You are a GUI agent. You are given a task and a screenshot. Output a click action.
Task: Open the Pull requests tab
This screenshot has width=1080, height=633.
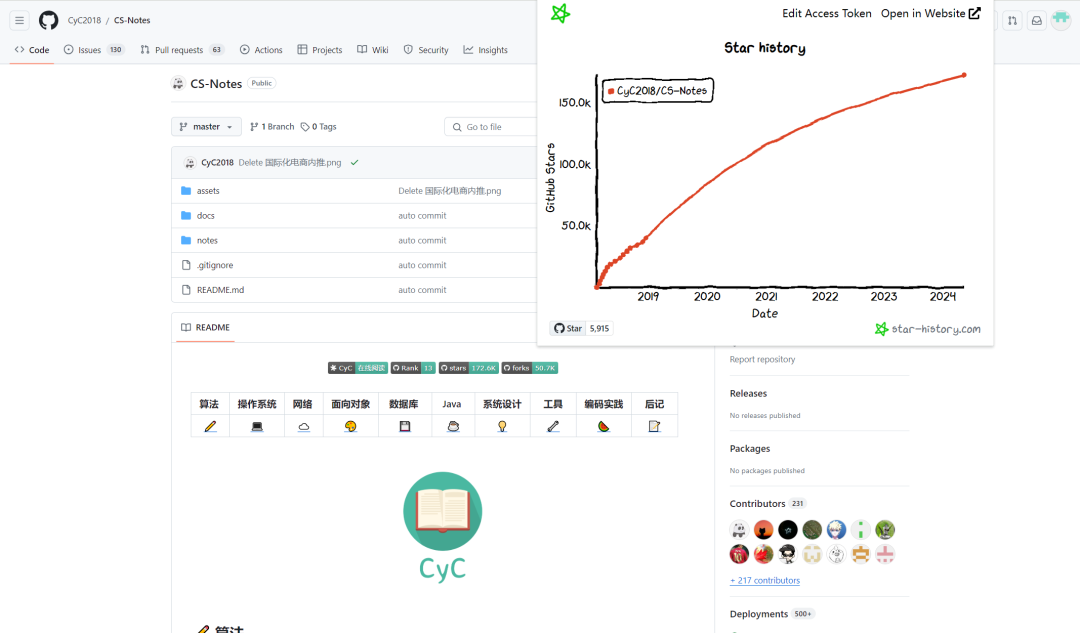[x=182, y=50]
